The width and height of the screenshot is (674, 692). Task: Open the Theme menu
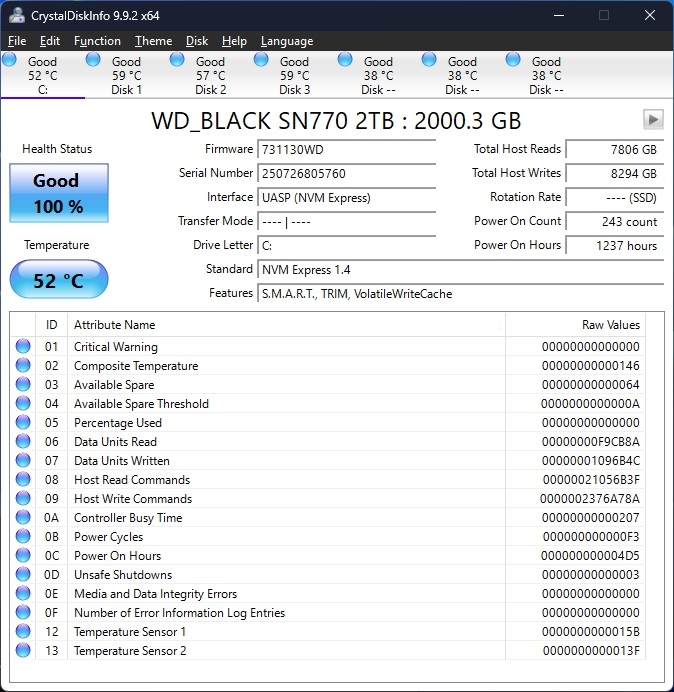(x=153, y=41)
